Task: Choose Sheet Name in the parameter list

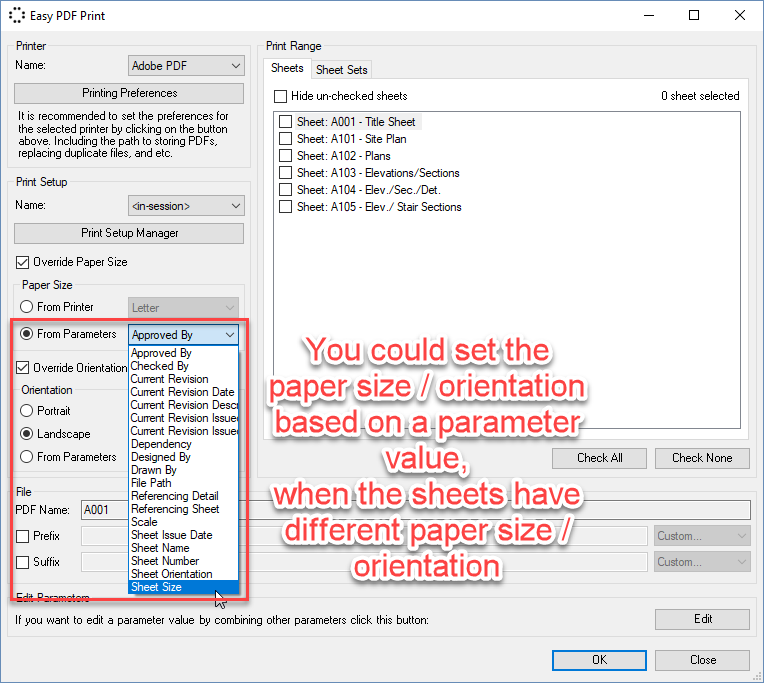Action: click(x=184, y=548)
